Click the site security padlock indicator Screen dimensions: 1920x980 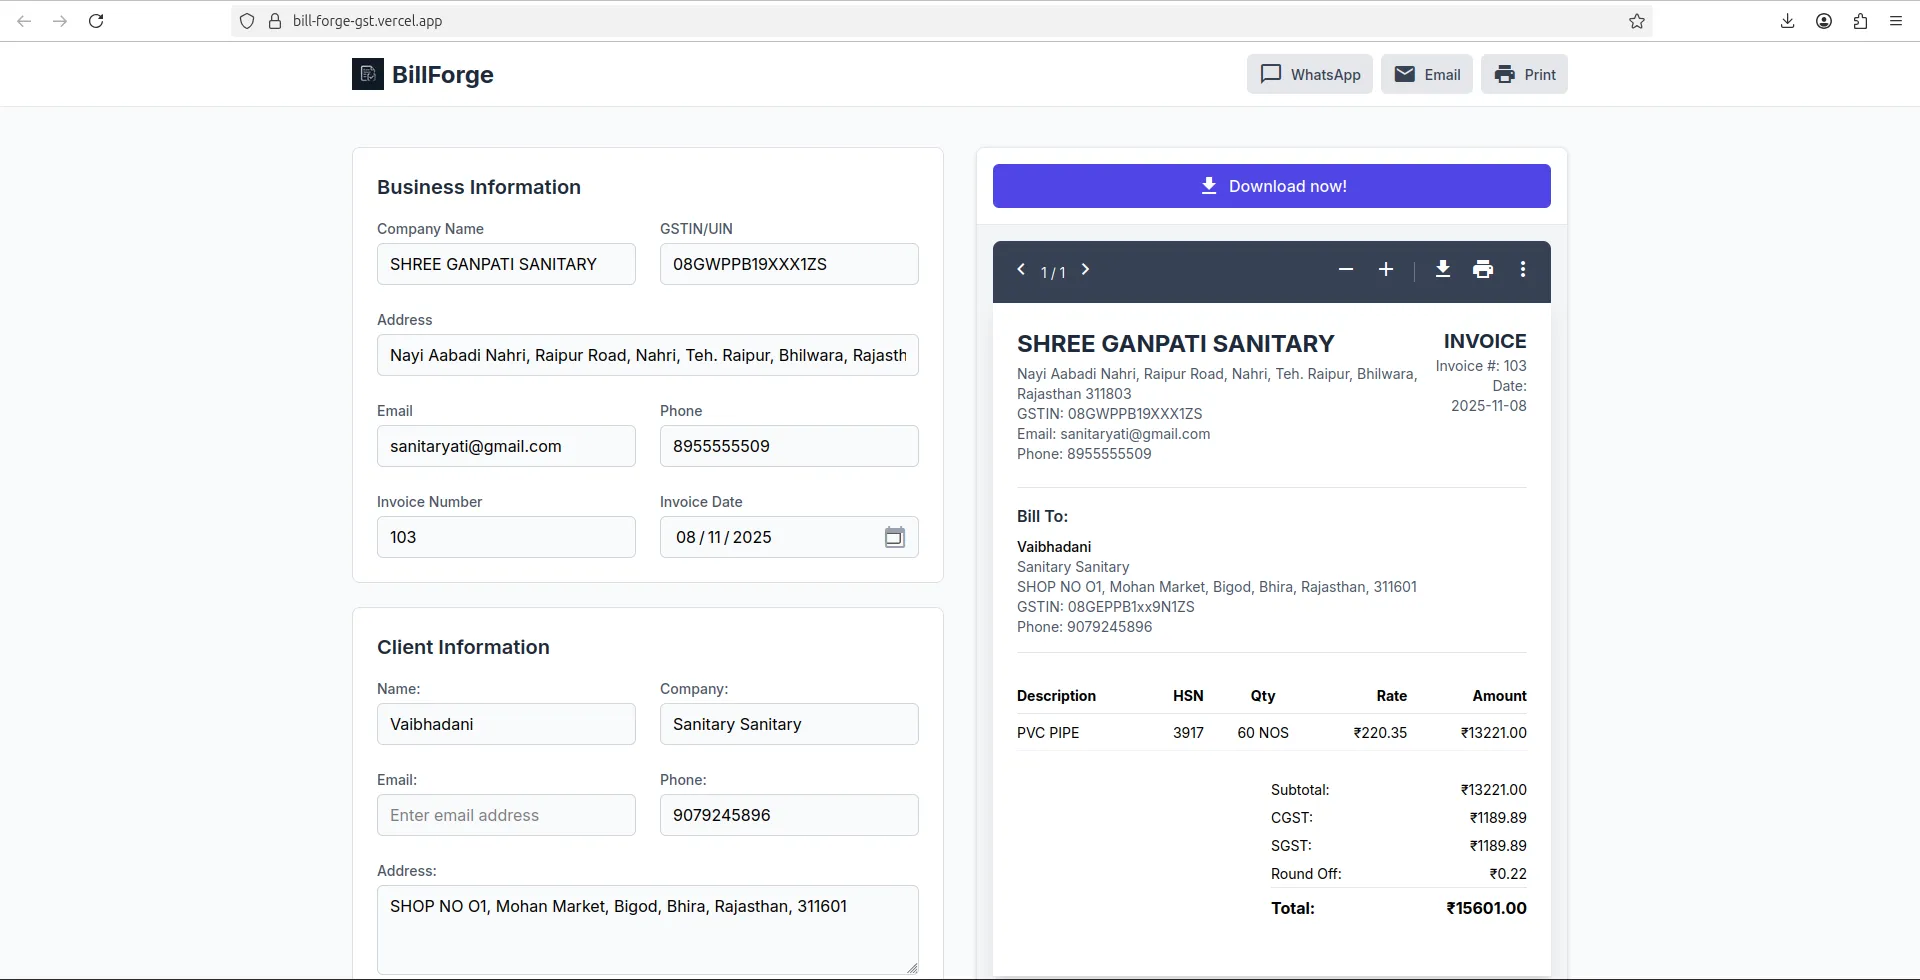[276, 20]
